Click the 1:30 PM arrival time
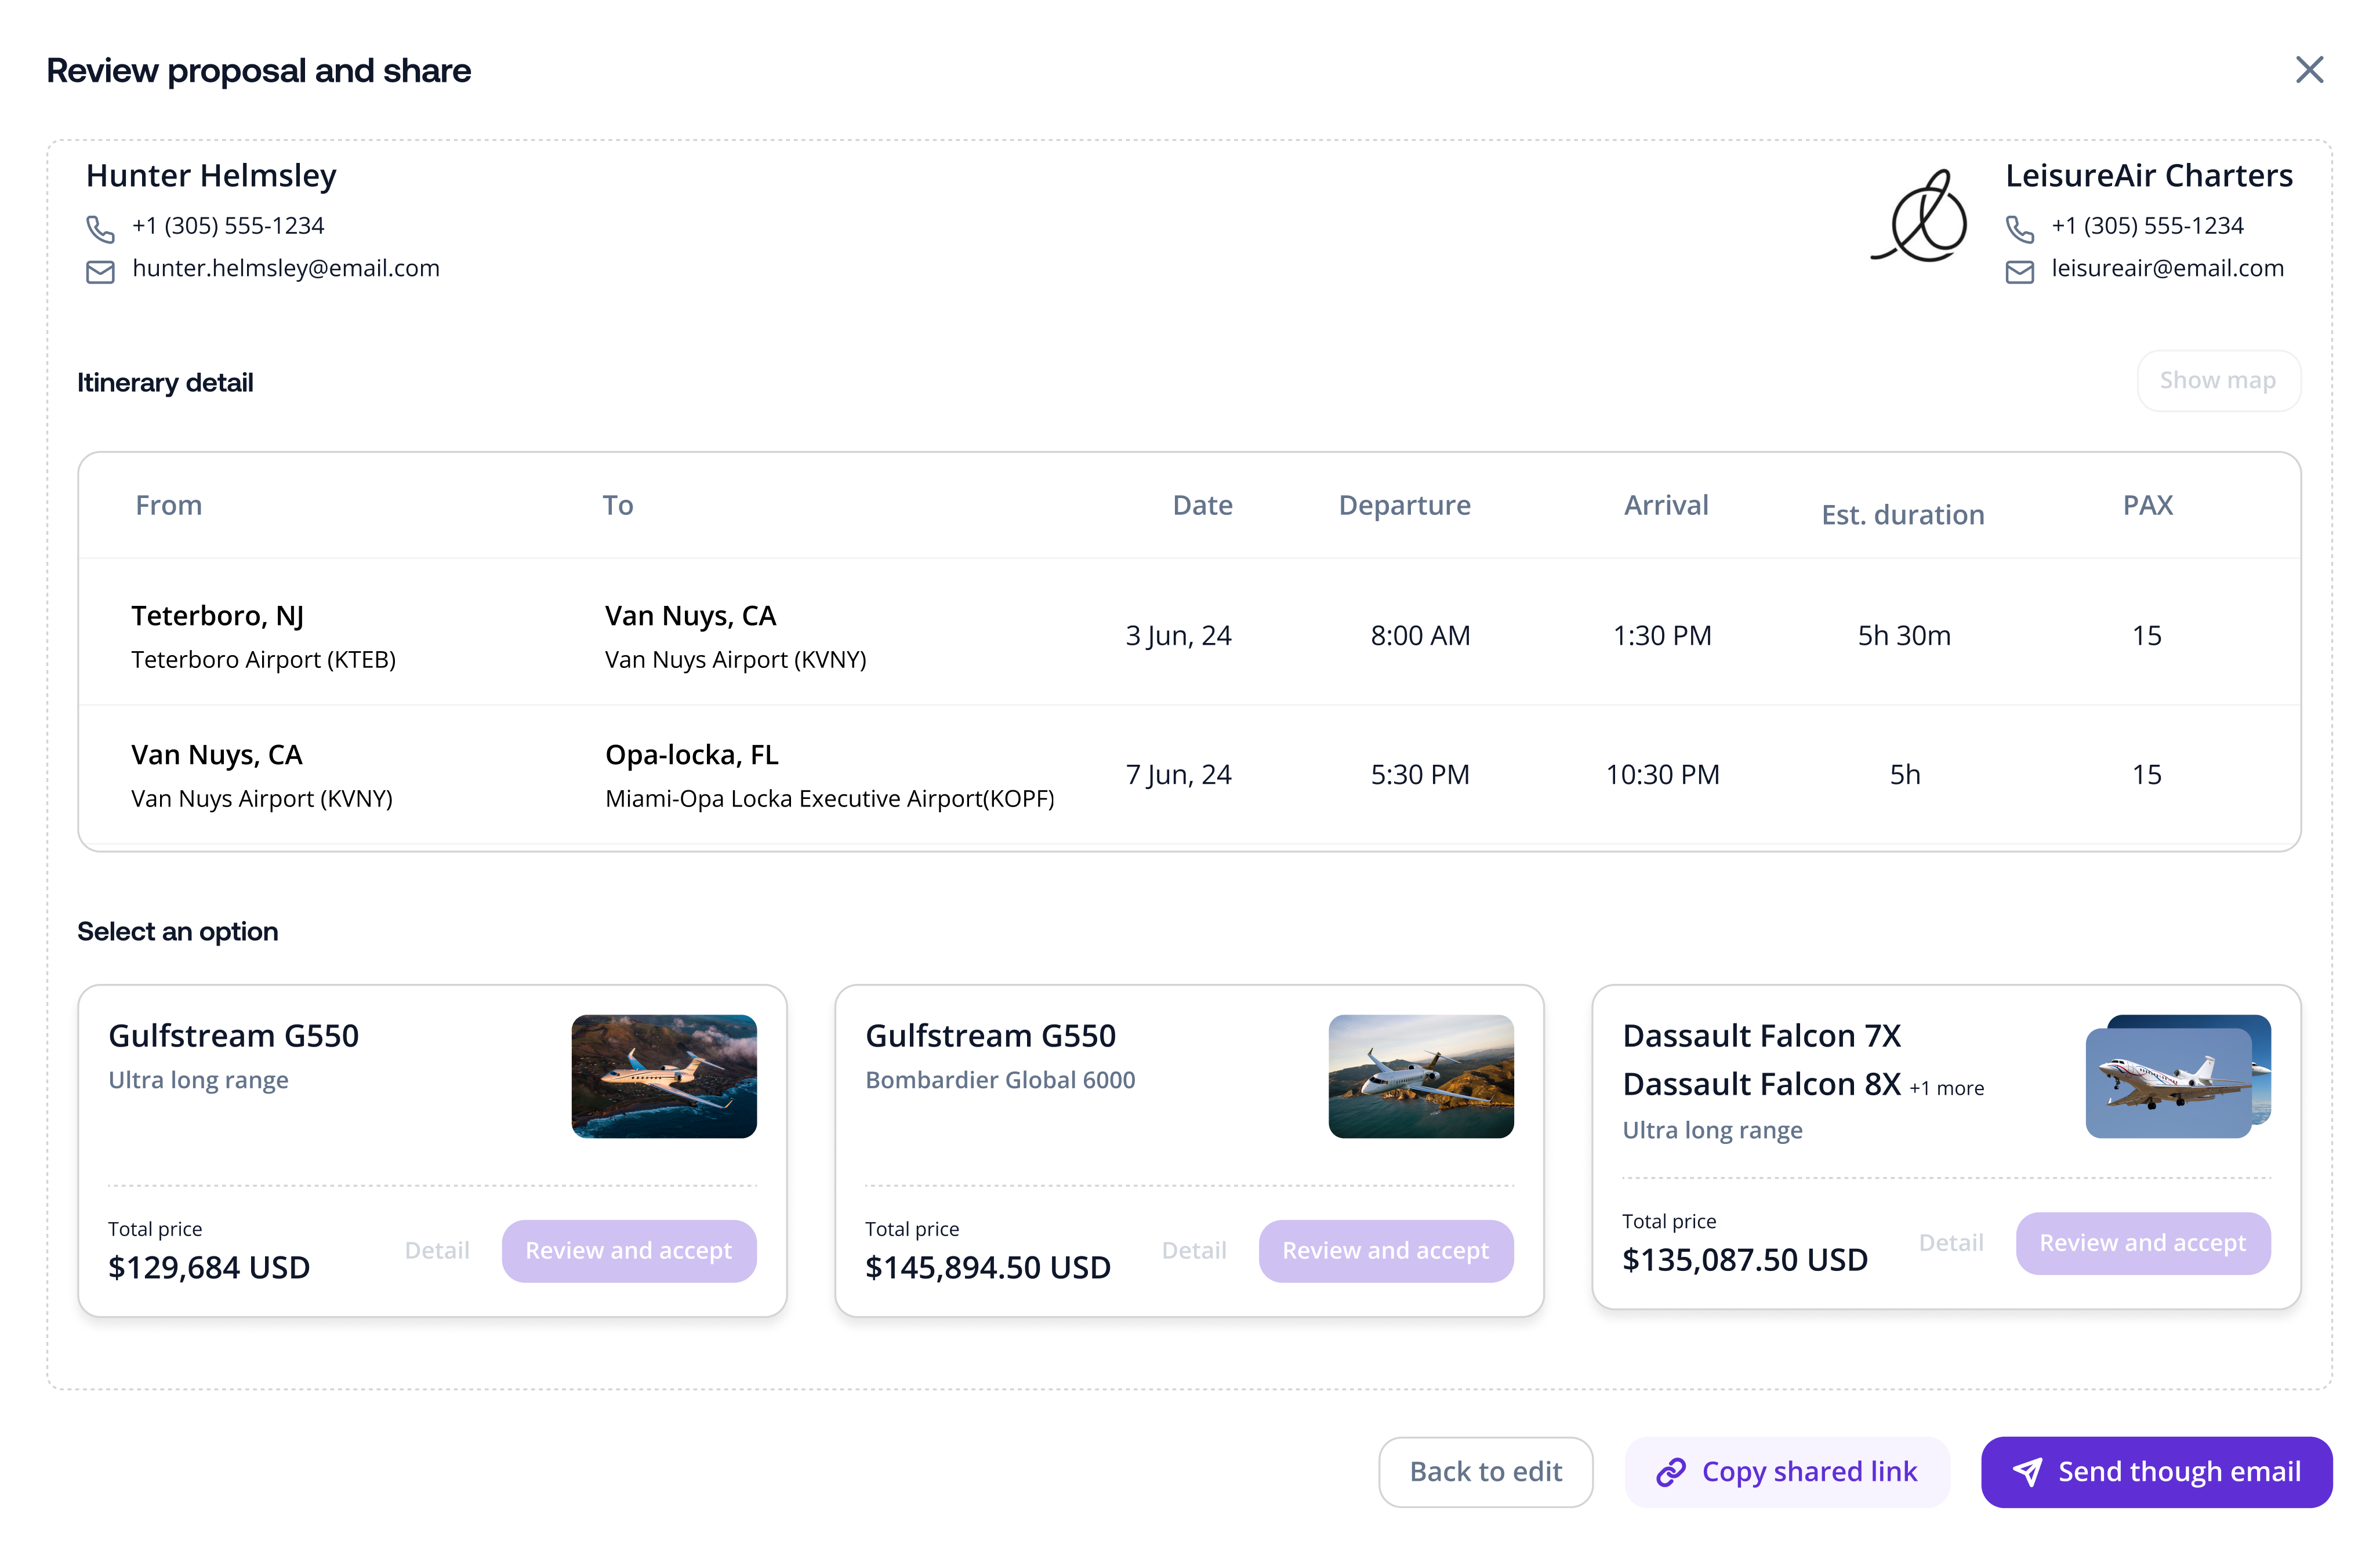Screen dimensions: 2380x1555 [x=1662, y=636]
